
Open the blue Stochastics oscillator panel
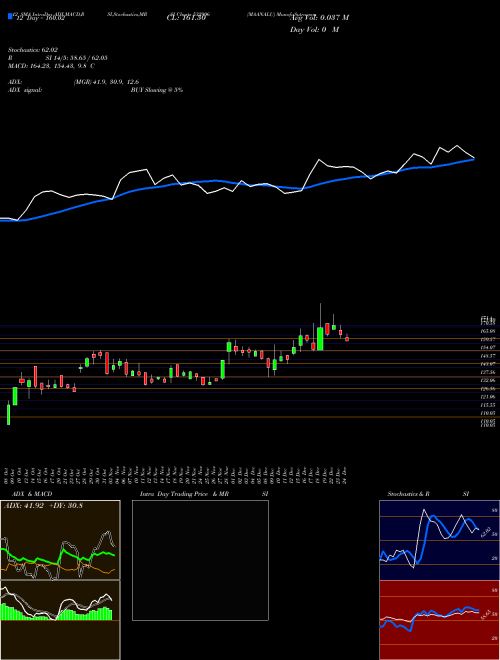pos(439,540)
